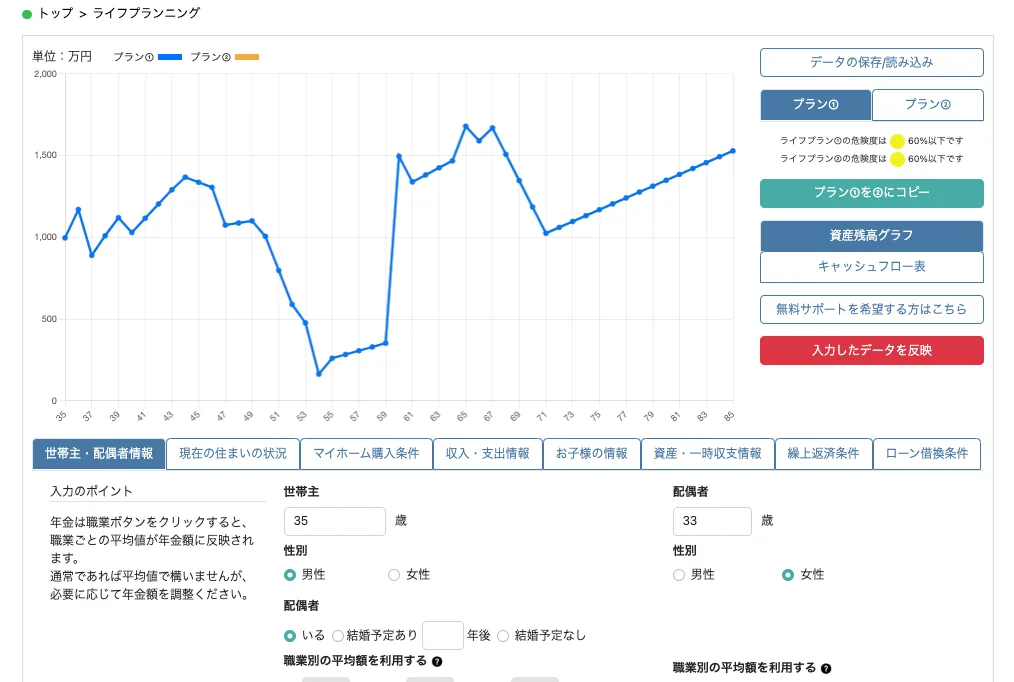Select 男性 for householder gender
The width and height of the screenshot is (1014, 682).
[x=290, y=575]
